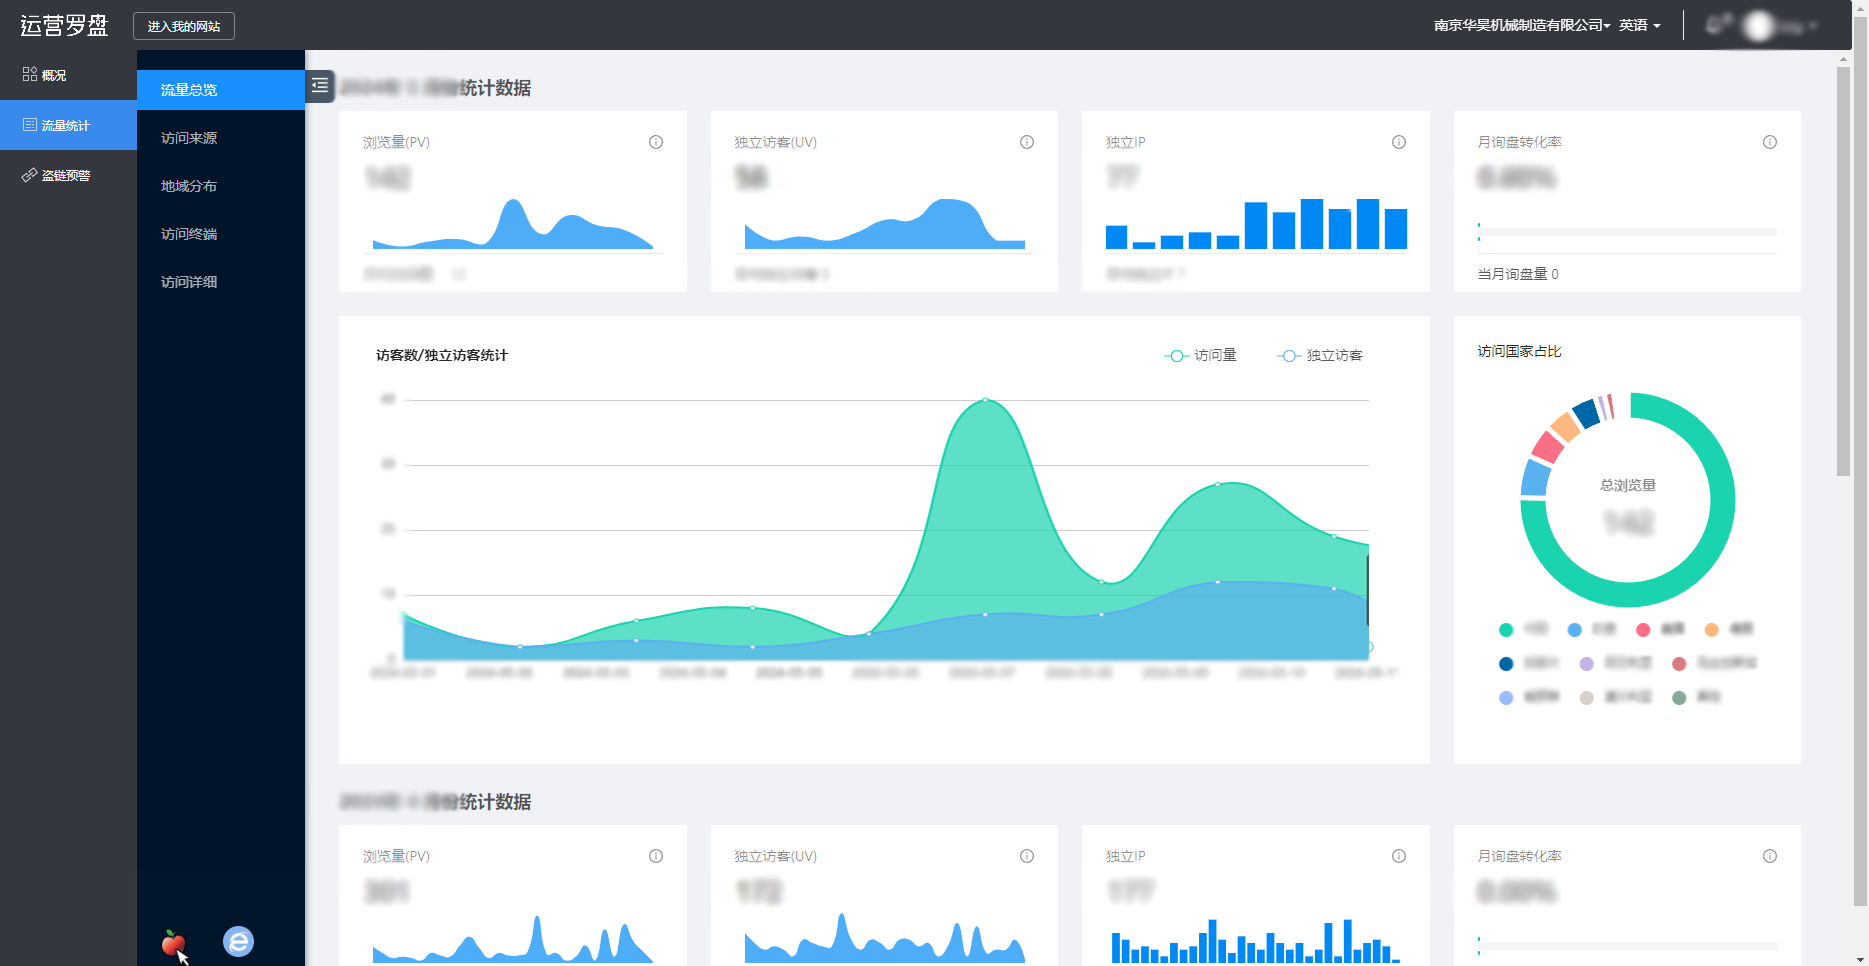Click the red apple icon at bottom
This screenshot has height=966, width=1869.
tap(173, 942)
